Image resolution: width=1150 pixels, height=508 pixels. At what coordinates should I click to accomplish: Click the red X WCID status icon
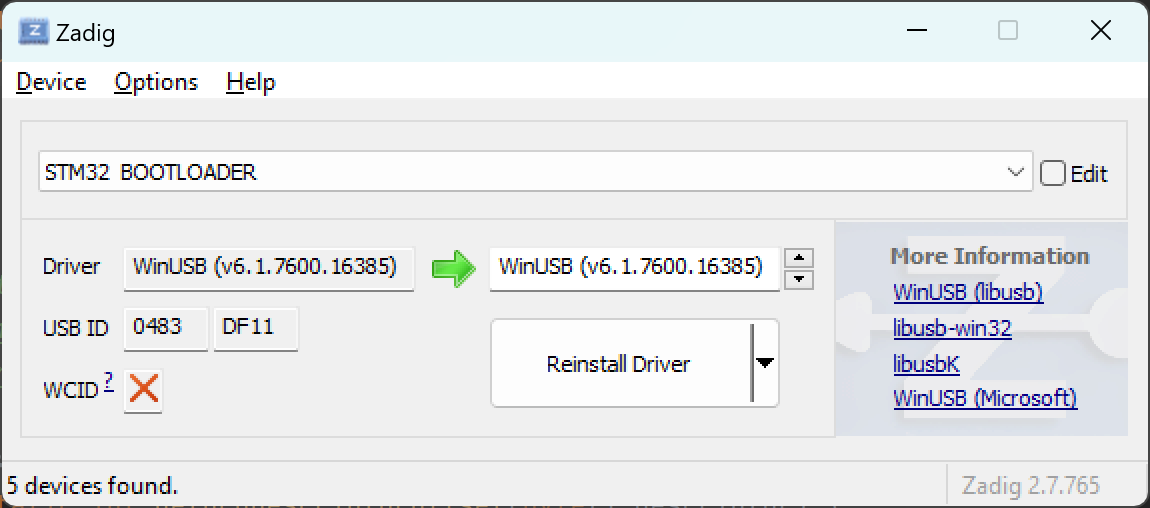[x=143, y=389]
